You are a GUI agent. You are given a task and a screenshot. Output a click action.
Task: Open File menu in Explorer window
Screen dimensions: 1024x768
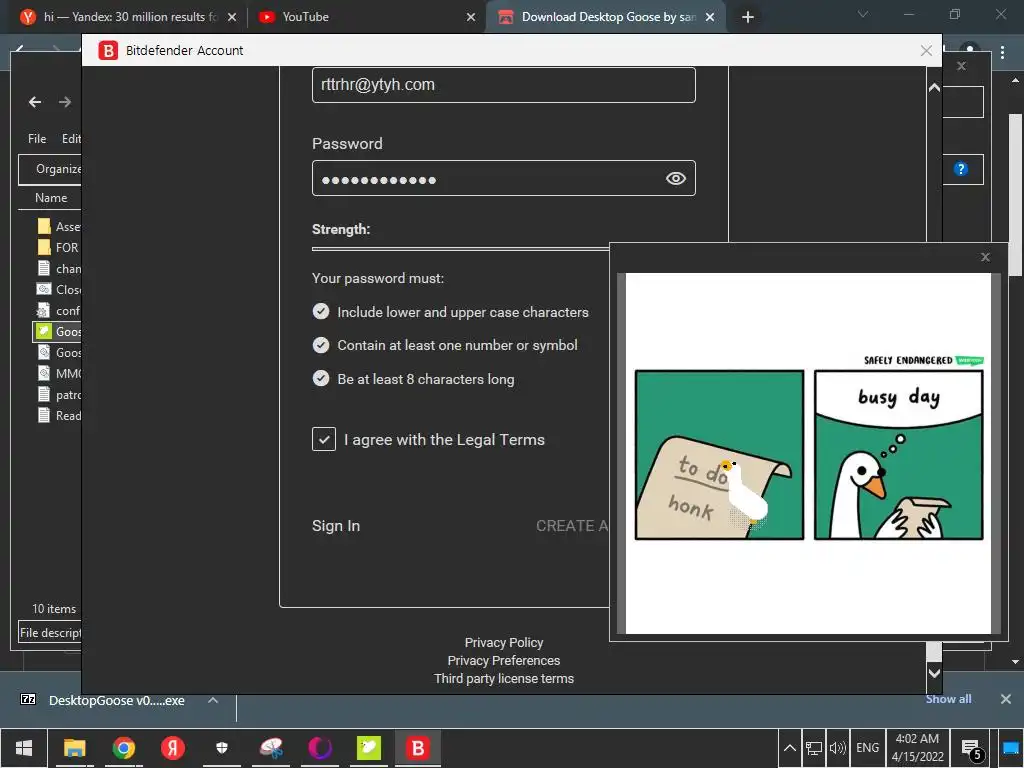point(37,138)
